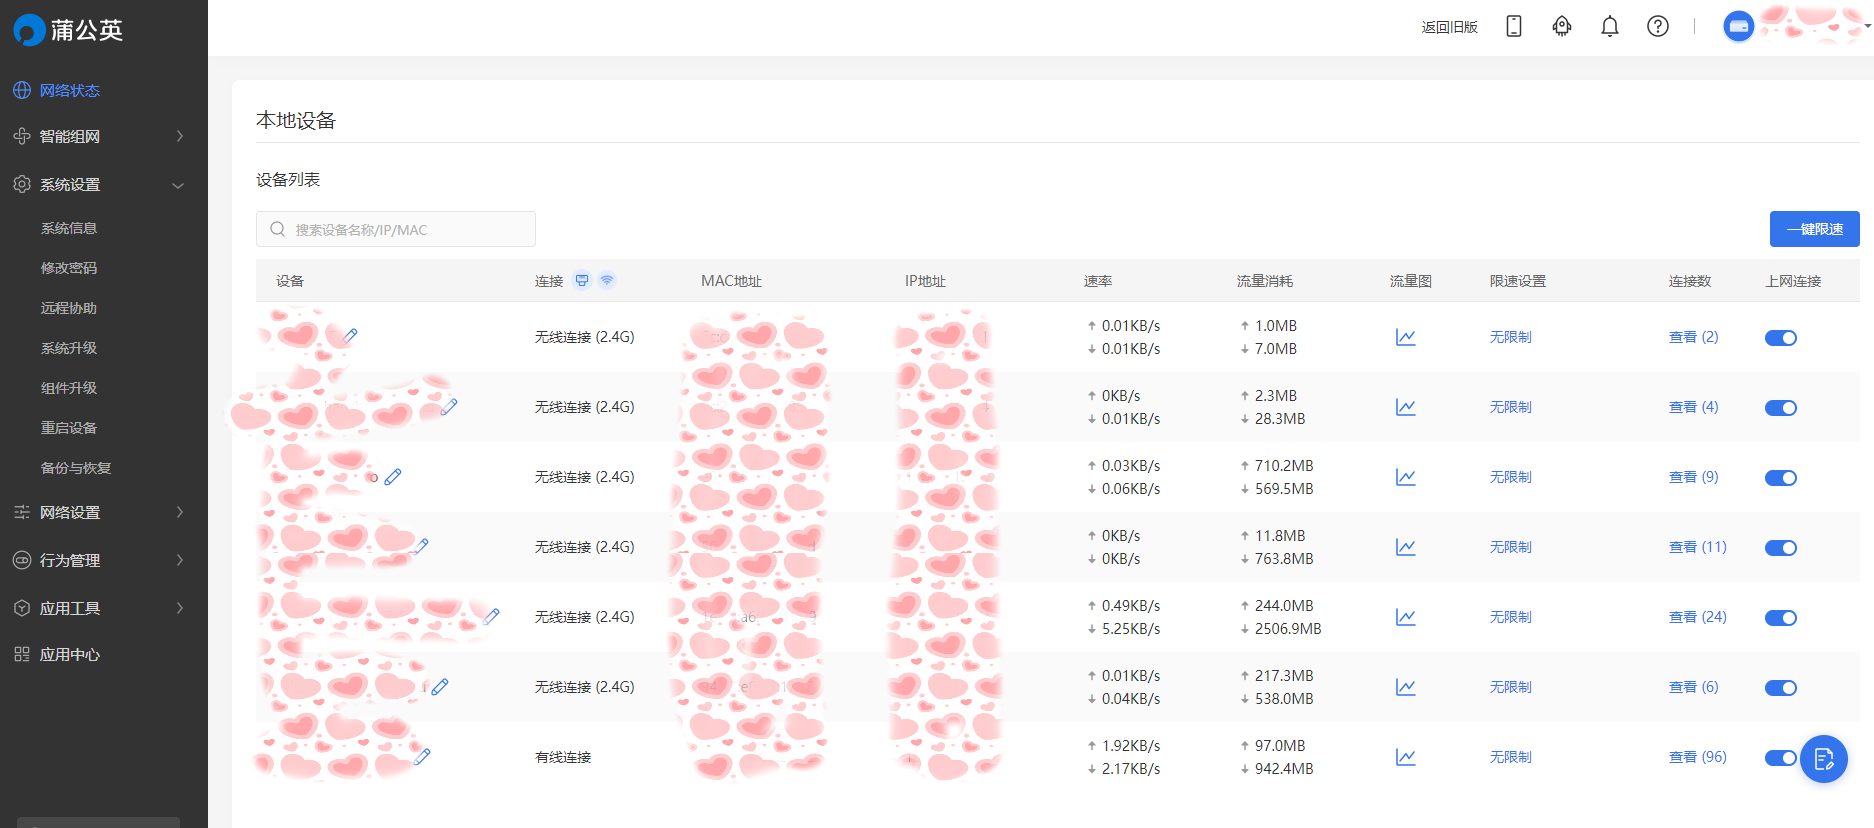Screen dimensions: 1874x828
Task: Toggle internet access for 查看 (11) device
Action: coord(1781,548)
